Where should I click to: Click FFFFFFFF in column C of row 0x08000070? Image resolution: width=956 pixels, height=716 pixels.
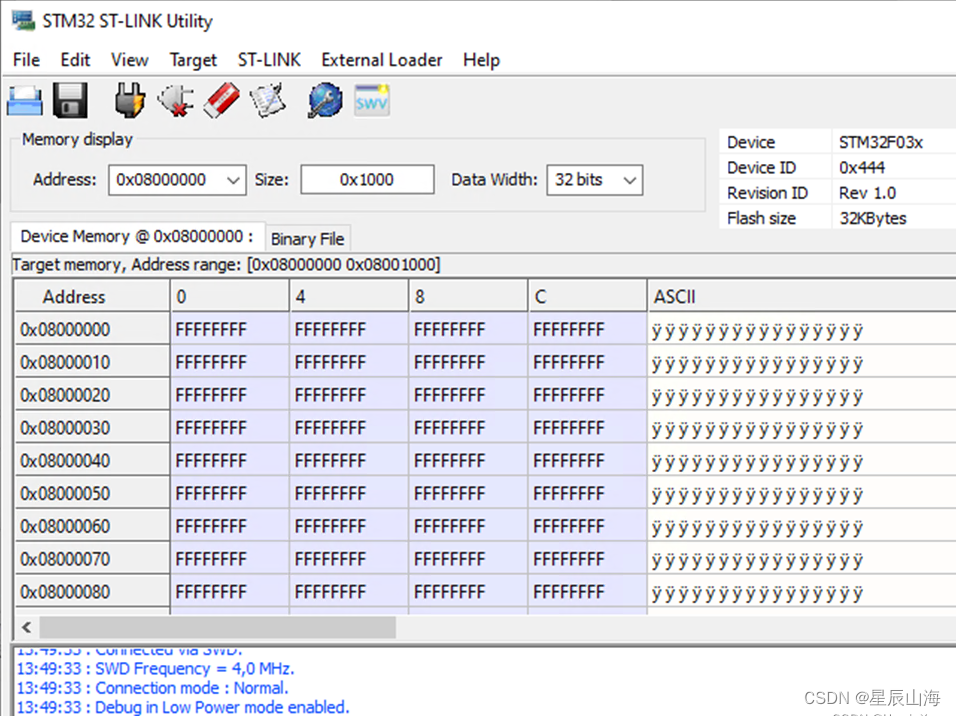coord(587,559)
